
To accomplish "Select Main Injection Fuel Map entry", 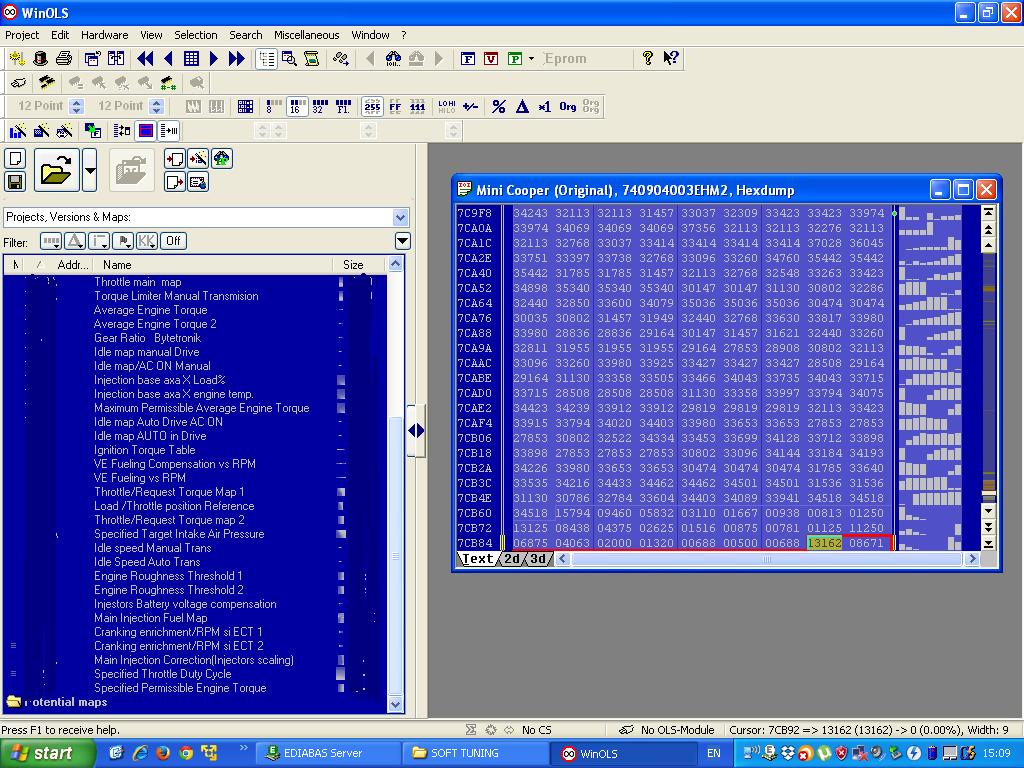I will click(150, 618).
